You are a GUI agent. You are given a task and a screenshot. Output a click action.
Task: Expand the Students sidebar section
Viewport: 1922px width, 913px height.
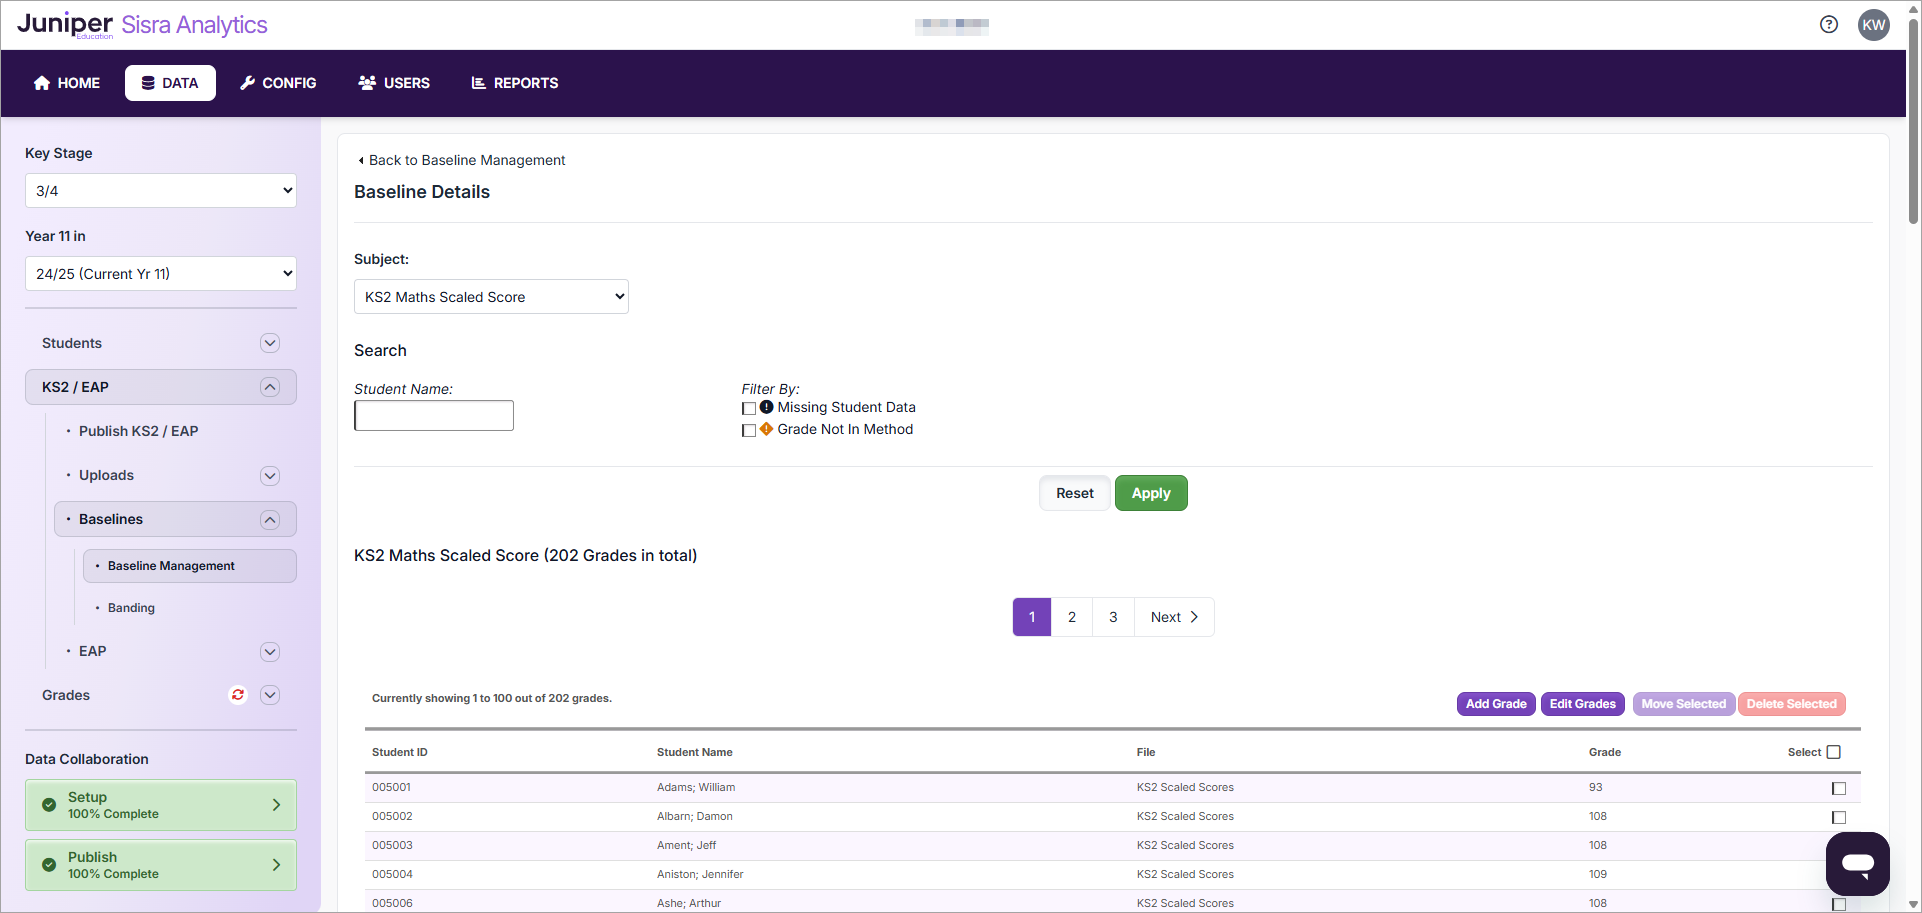click(x=269, y=343)
